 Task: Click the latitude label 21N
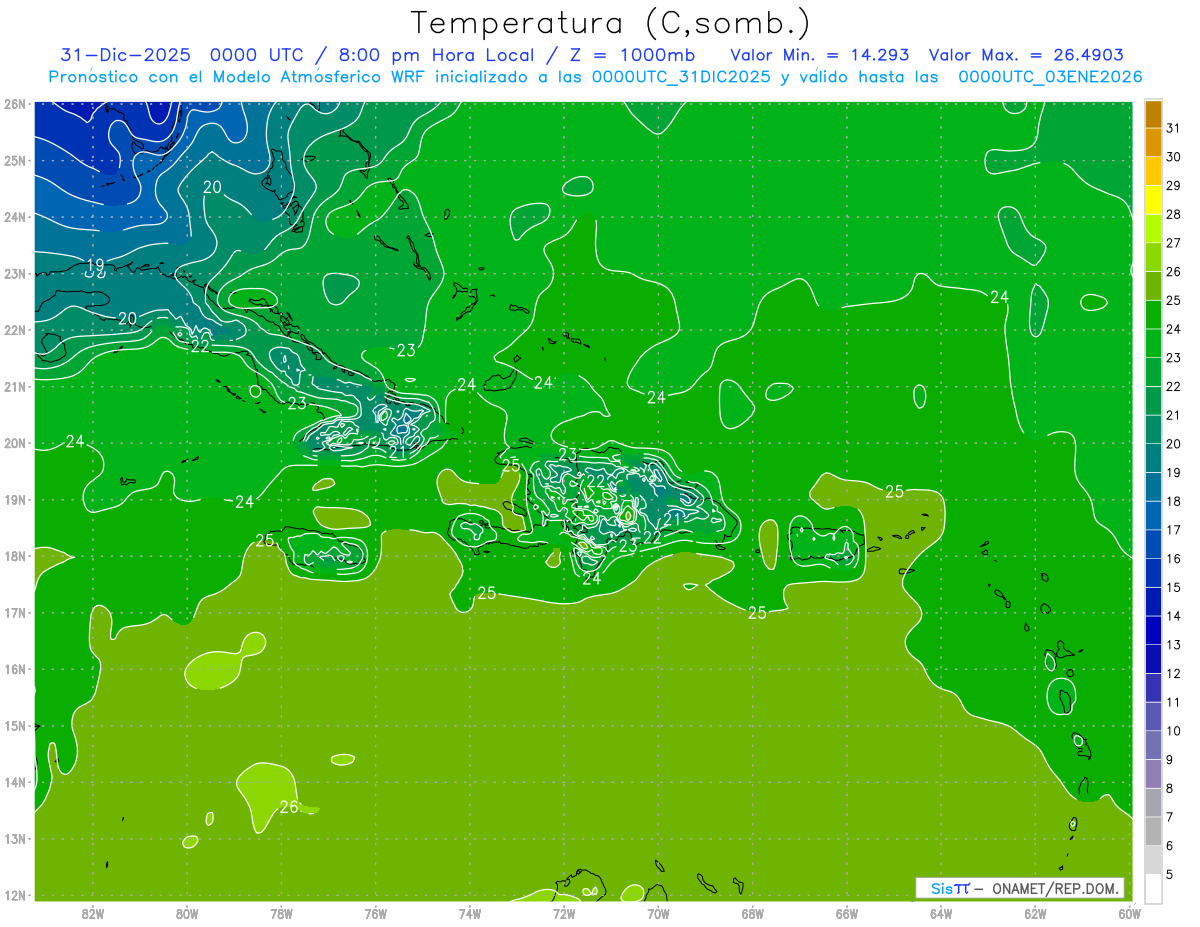(x=14, y=386)
